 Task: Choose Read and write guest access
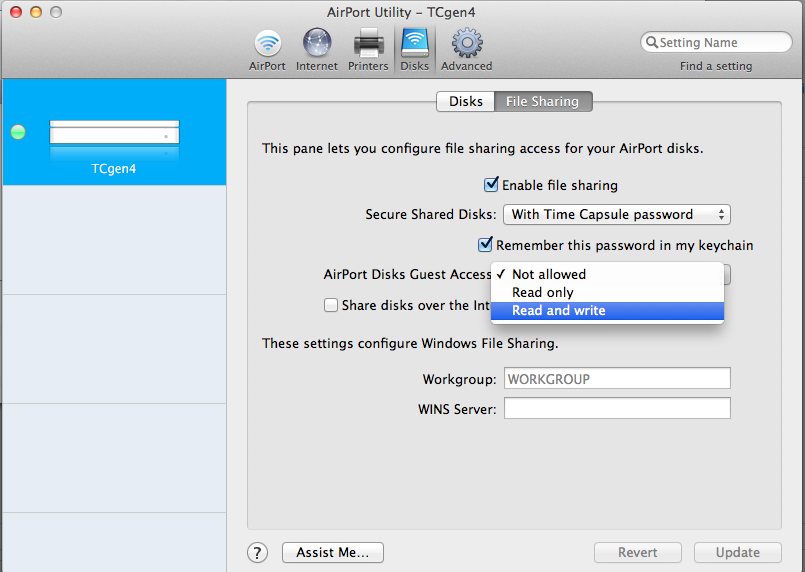point(607,310)
